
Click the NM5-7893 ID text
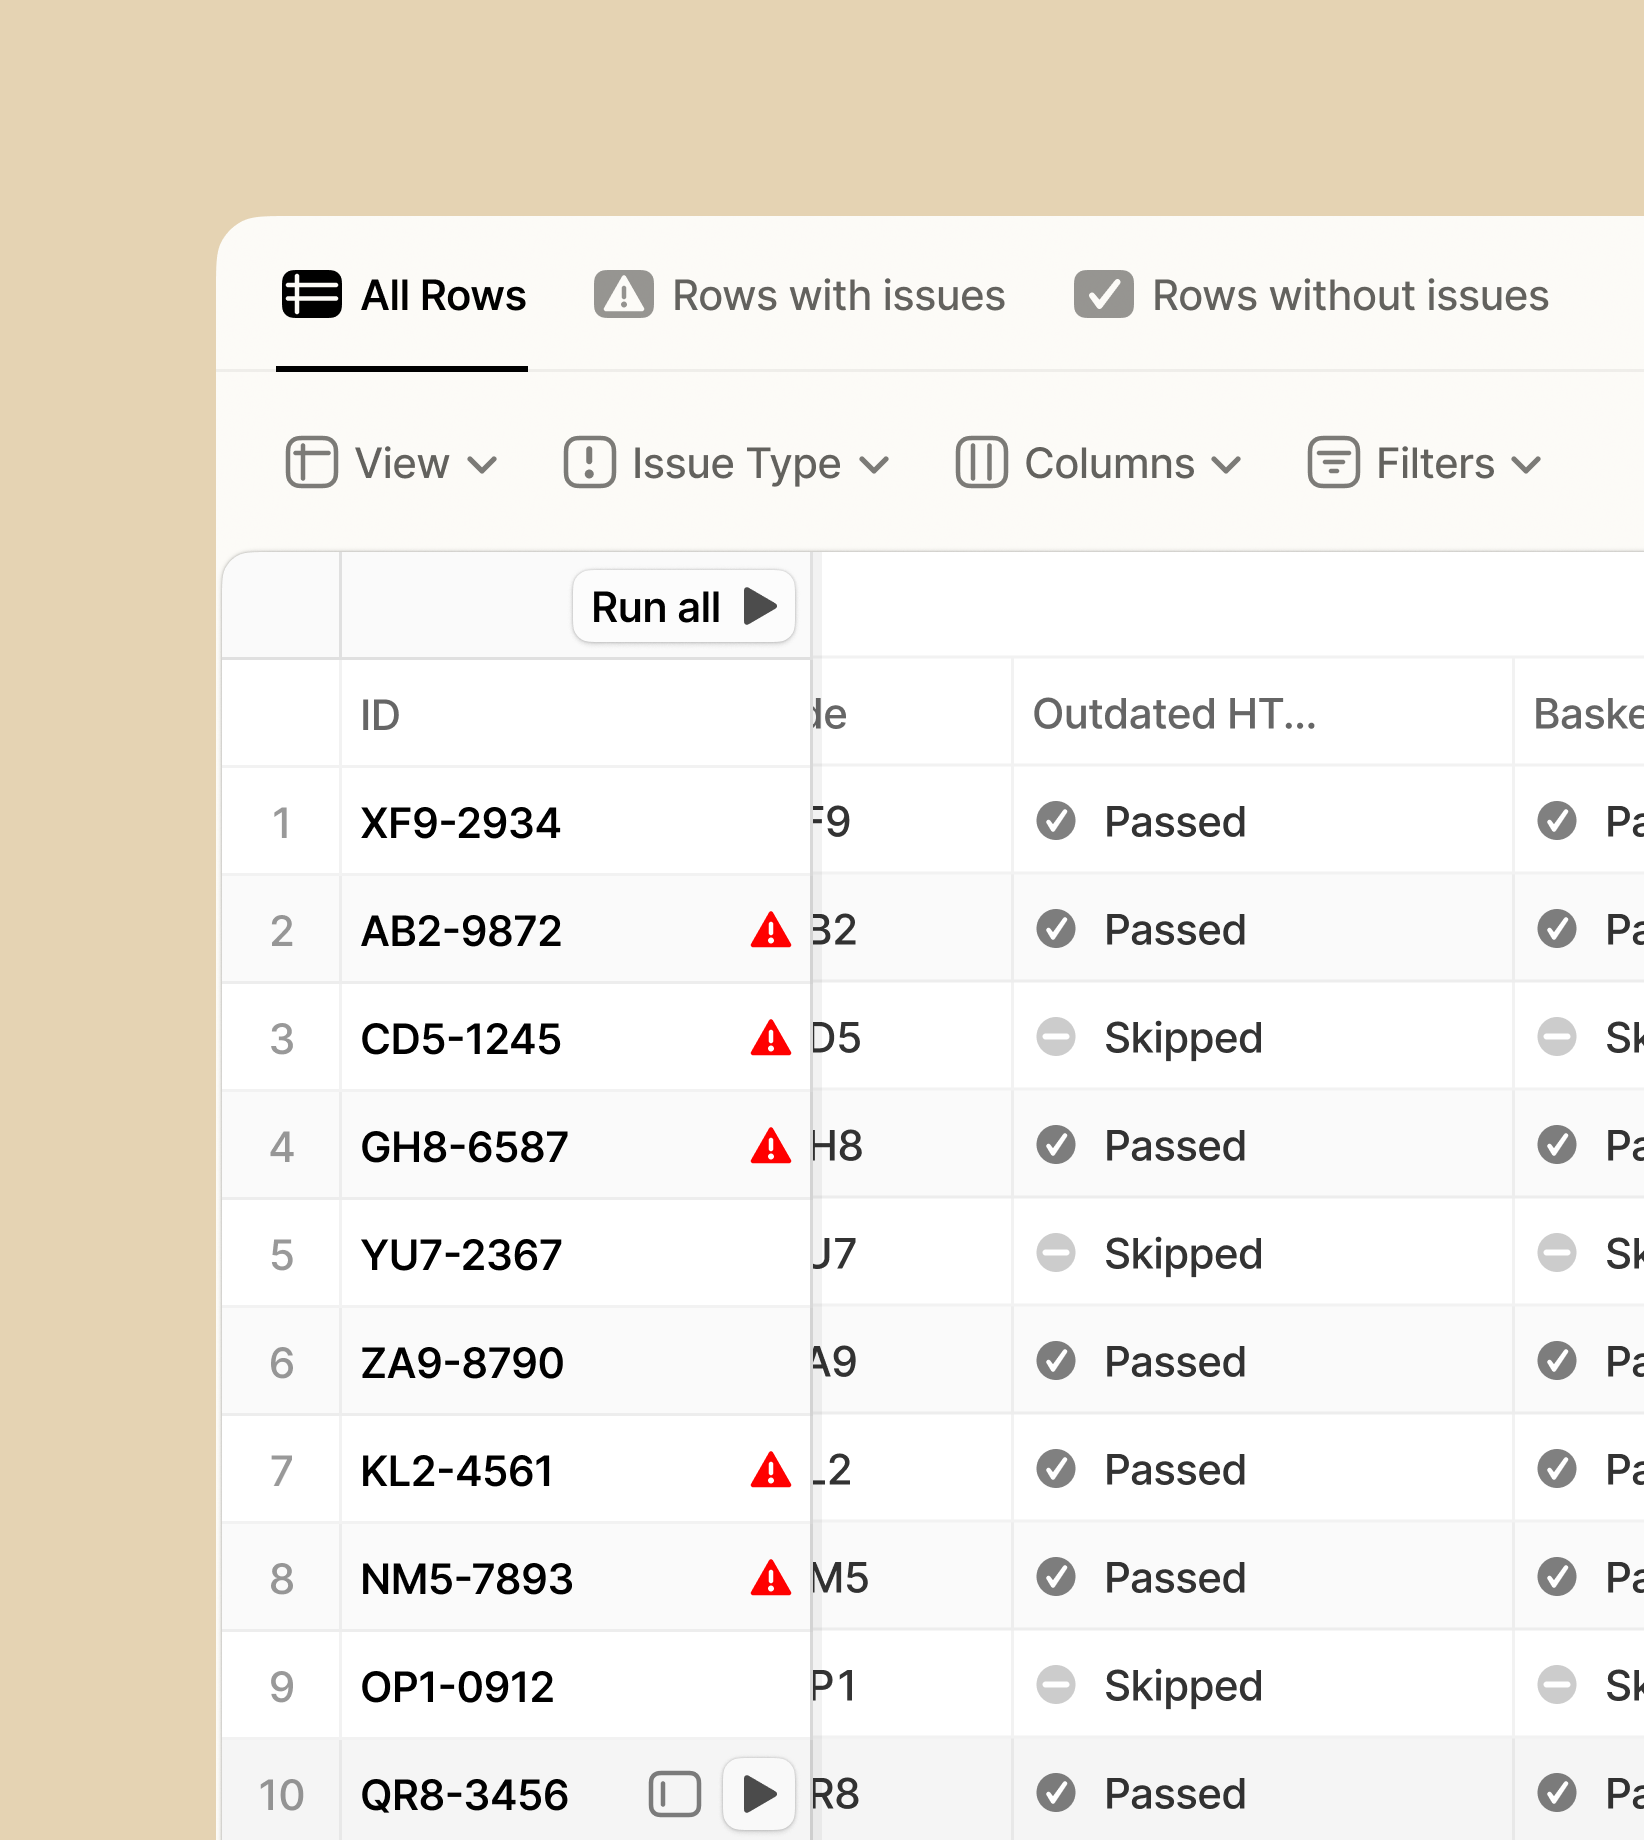(x=466, y=1579)
